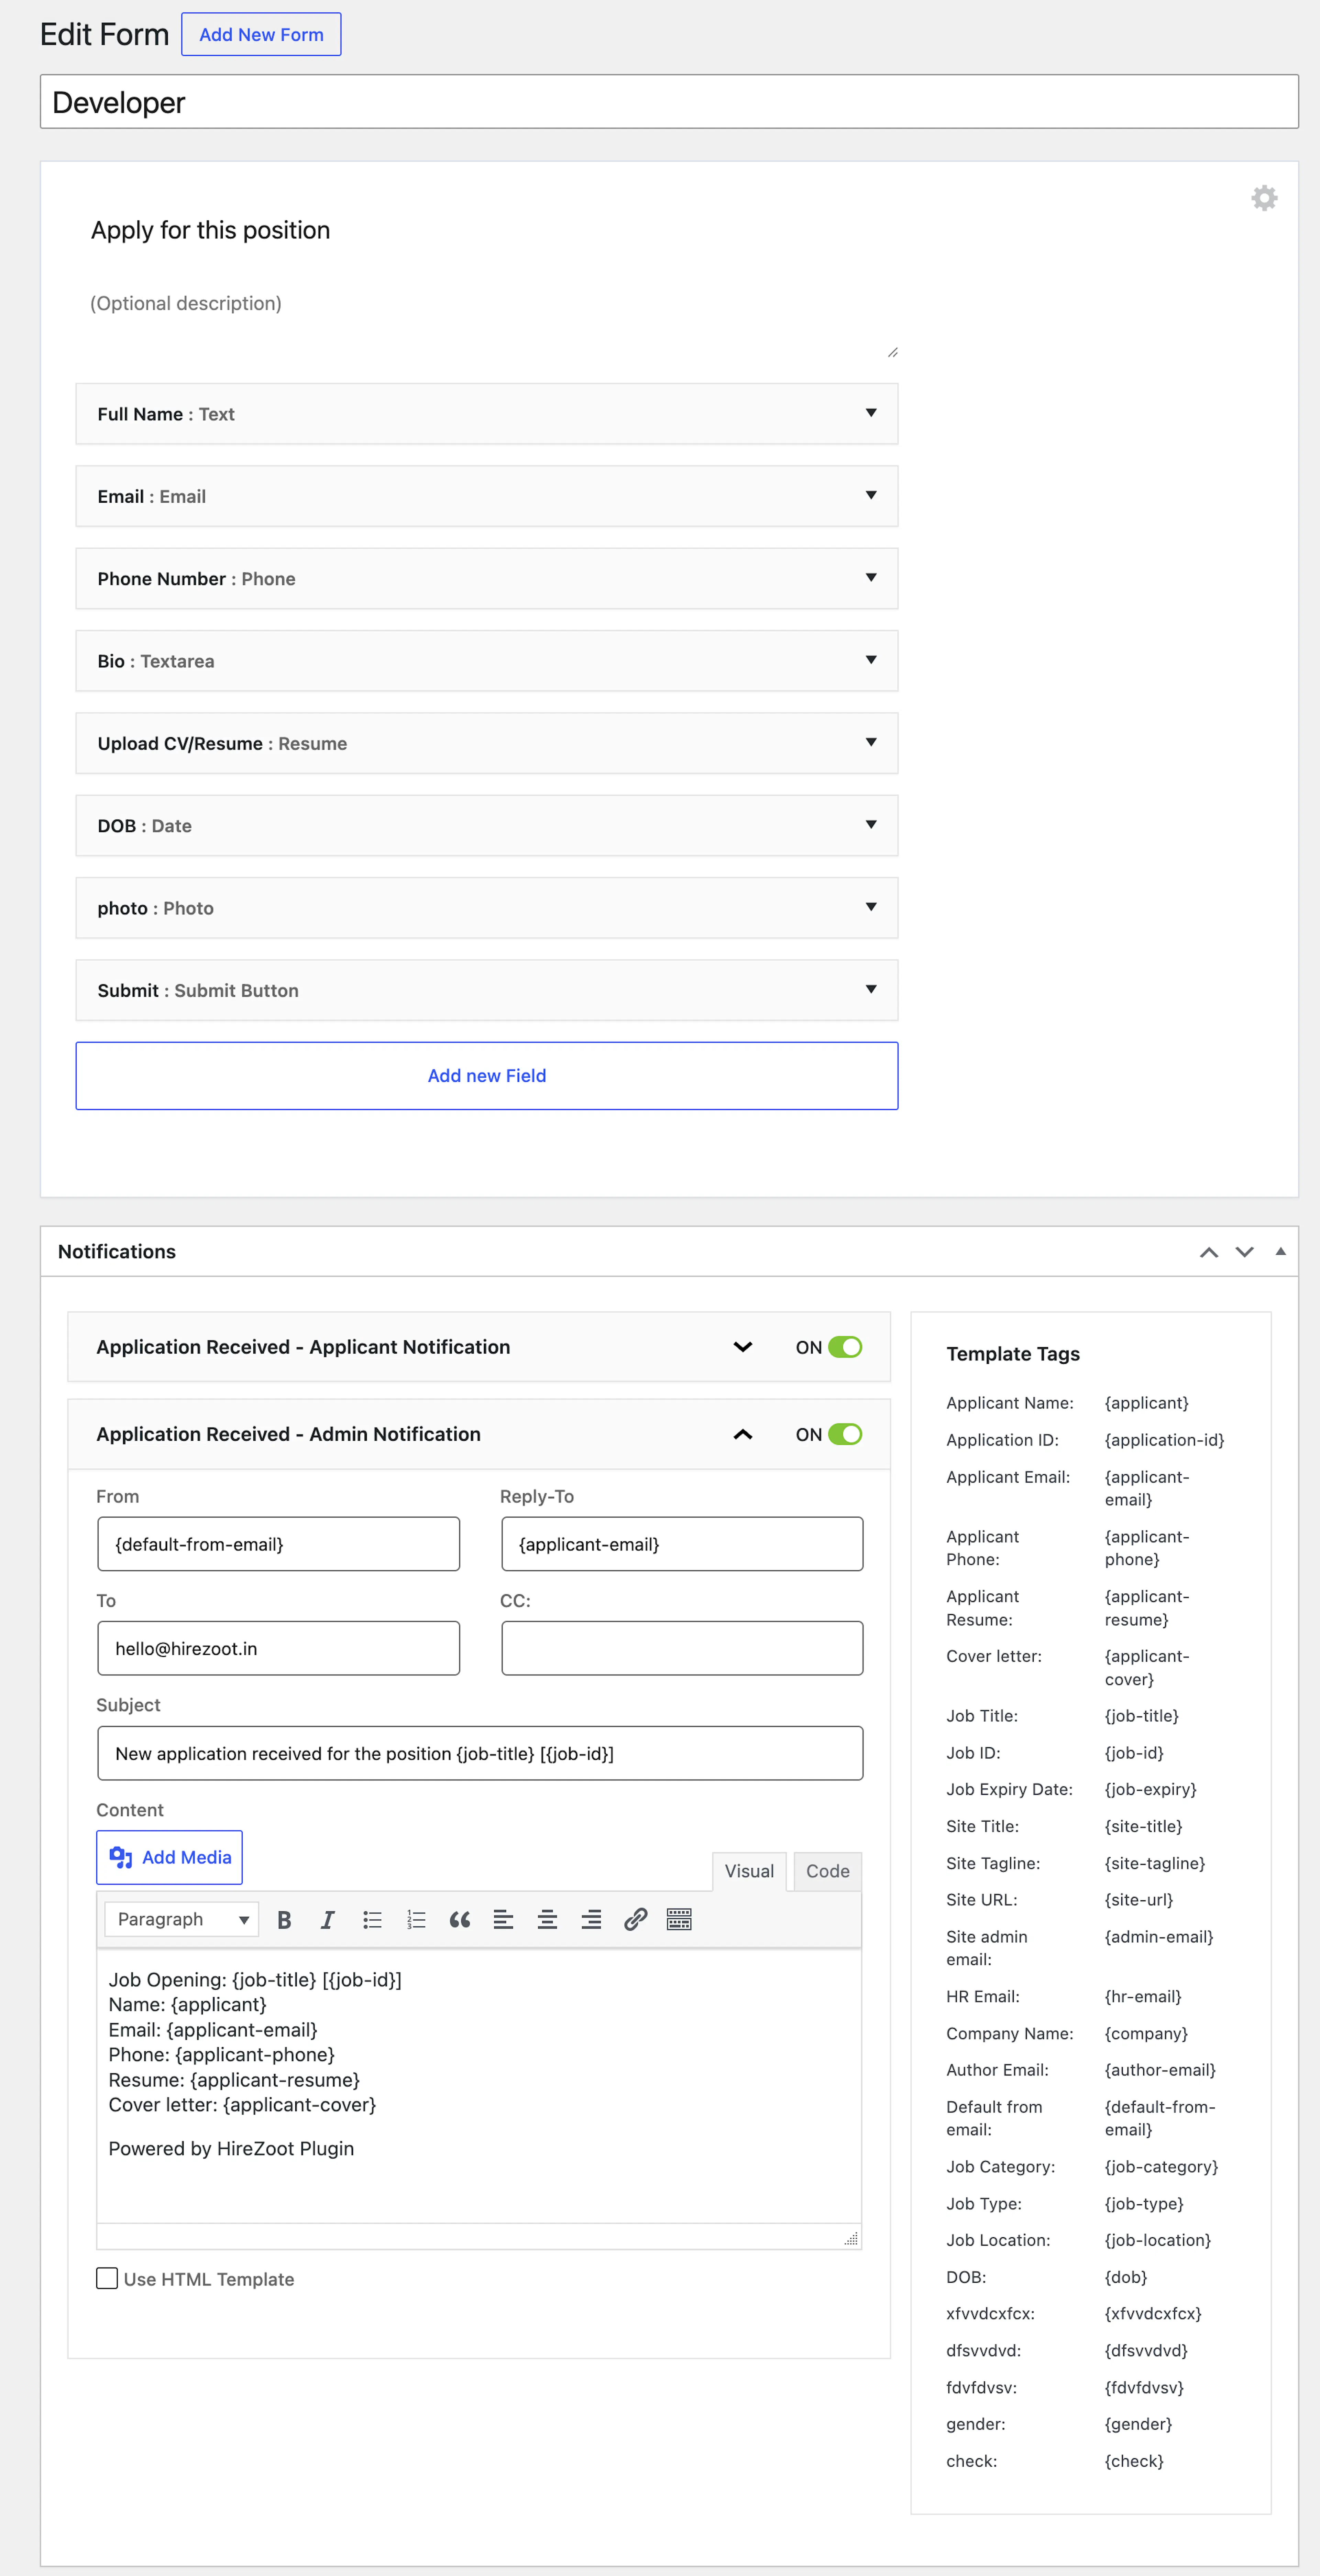
Task: Click the empty CC input field
Action: (682, 1648)
